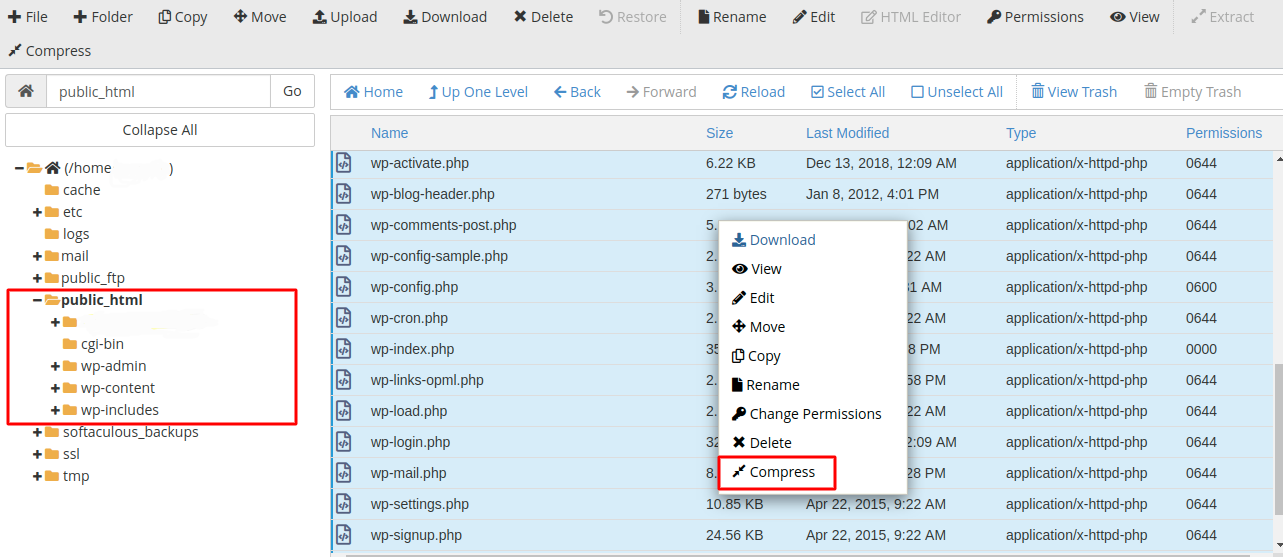
Task: Reload the file listing
Action: coord(753,92)
